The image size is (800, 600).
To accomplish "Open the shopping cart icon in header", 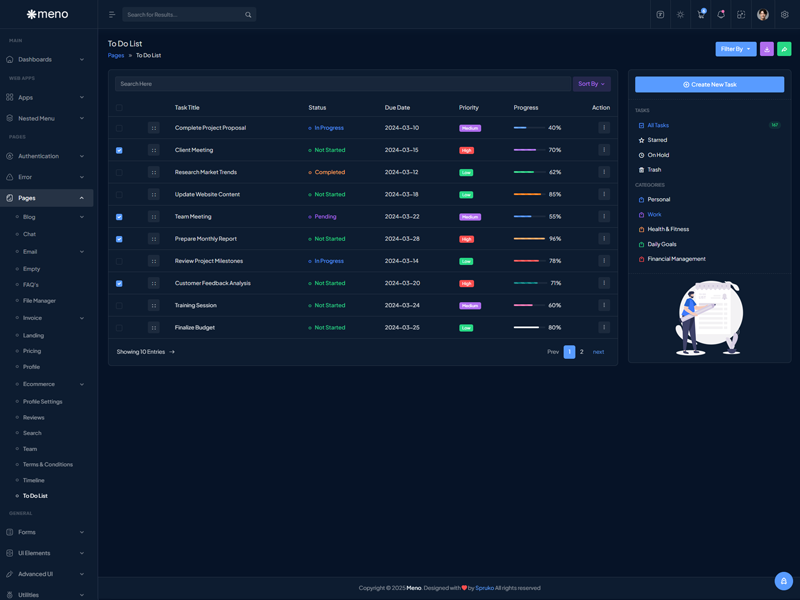I will click(701, 15).
